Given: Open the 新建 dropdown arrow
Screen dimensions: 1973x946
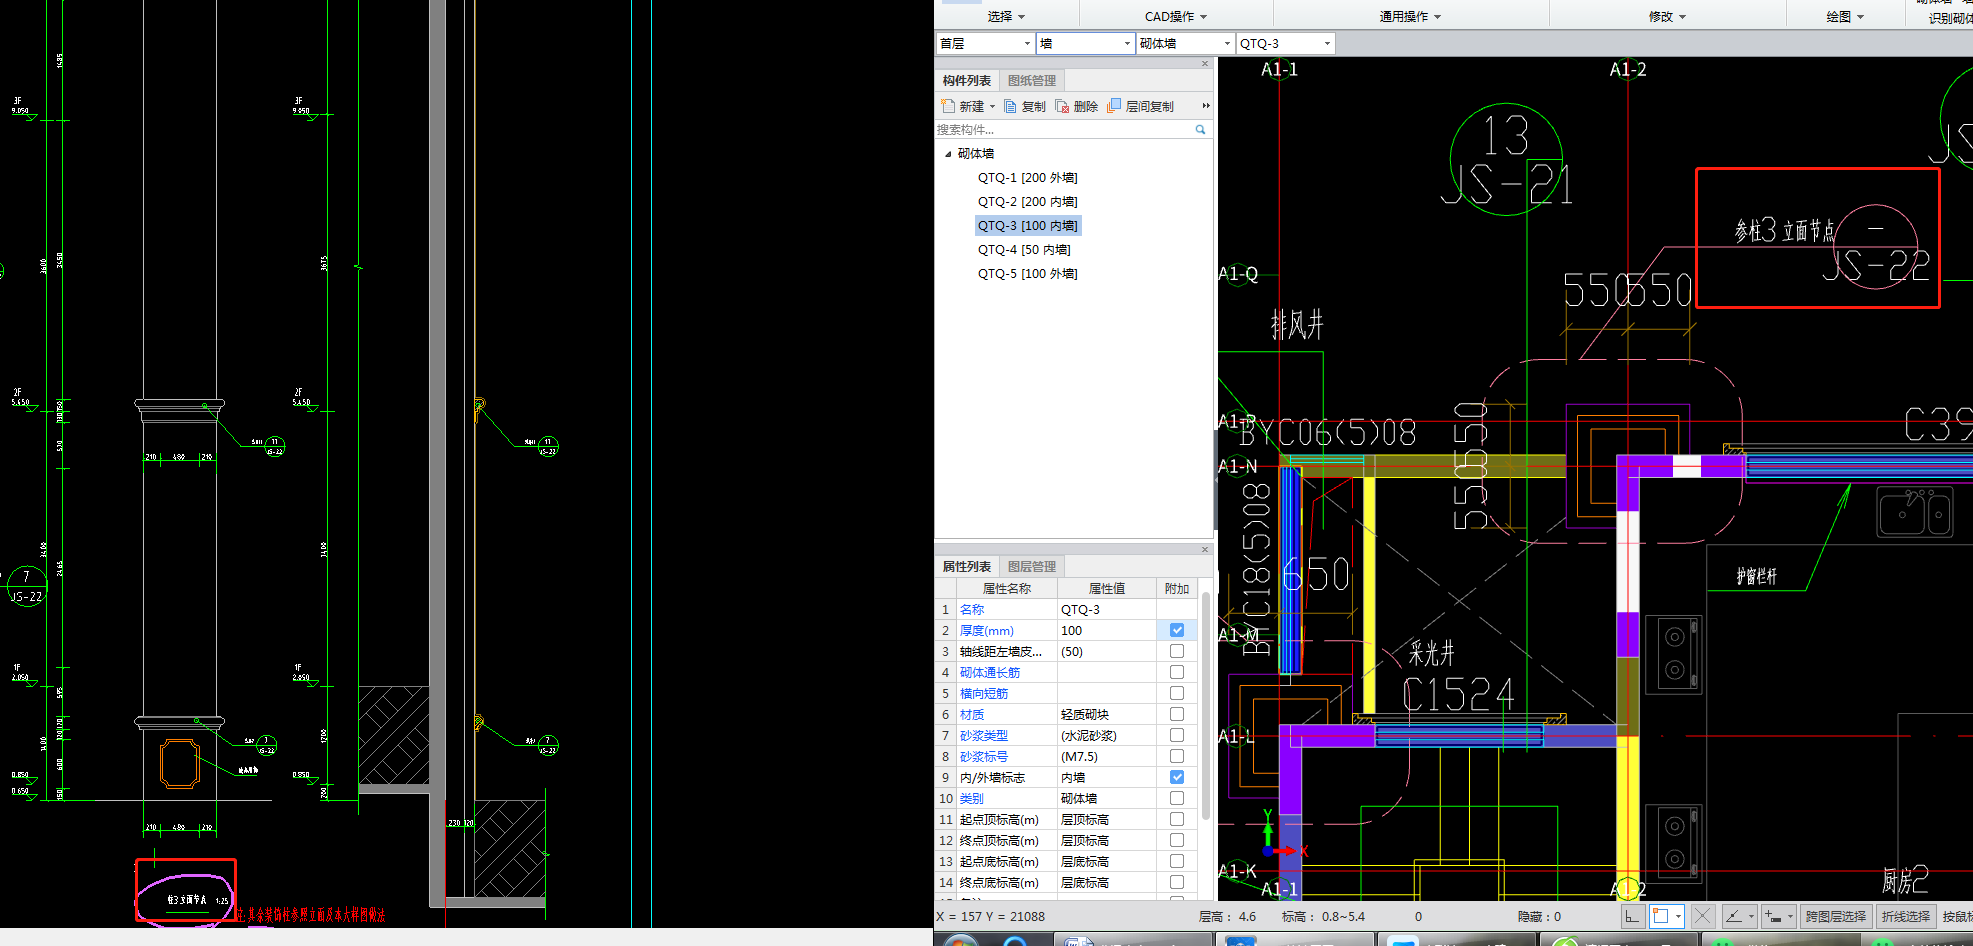Looking at the screenshot, I should pyautogui.click(x=992, y=106).
